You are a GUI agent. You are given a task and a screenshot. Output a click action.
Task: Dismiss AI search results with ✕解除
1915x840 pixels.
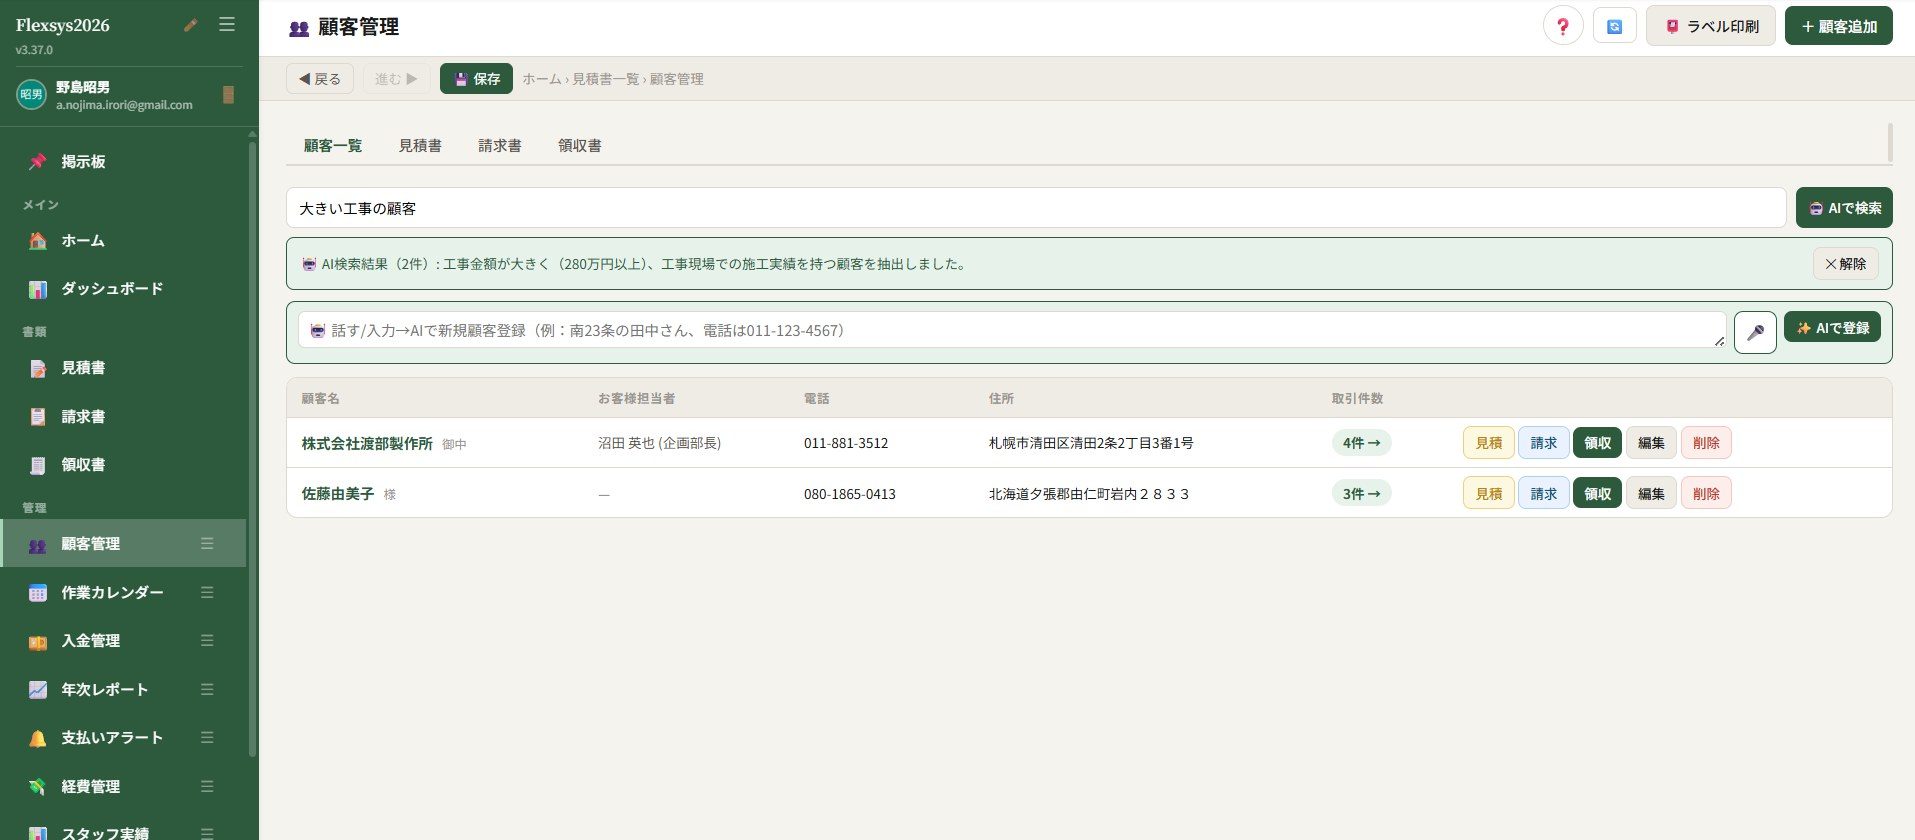click(x=1845, y=264)
